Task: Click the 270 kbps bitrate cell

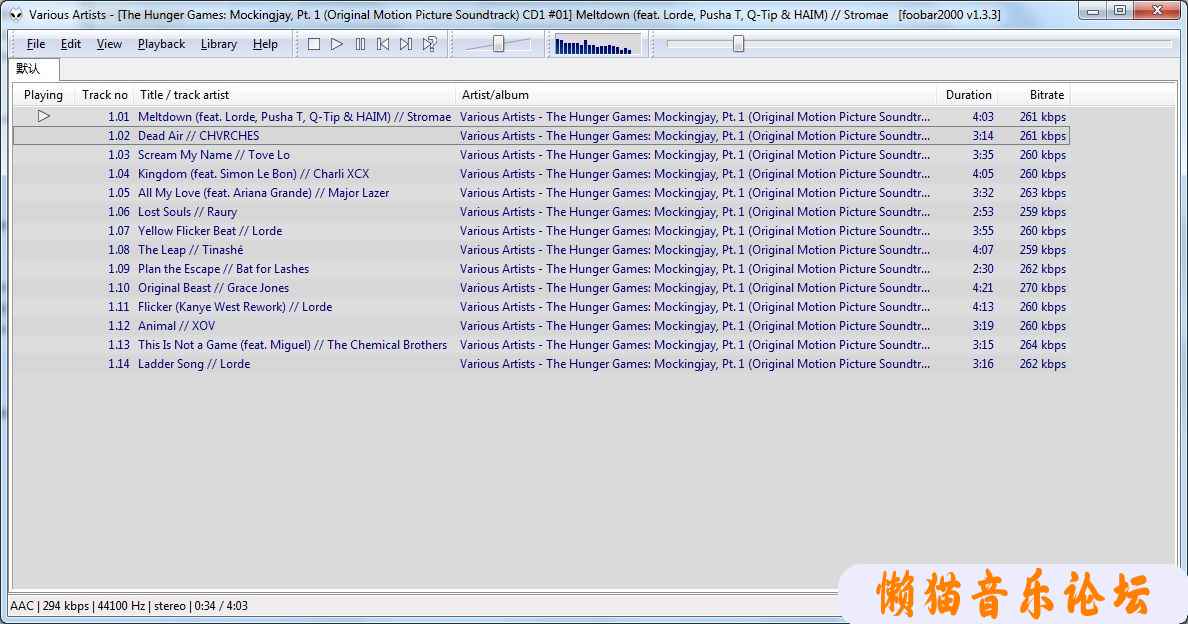Action: click(1043, 287)
